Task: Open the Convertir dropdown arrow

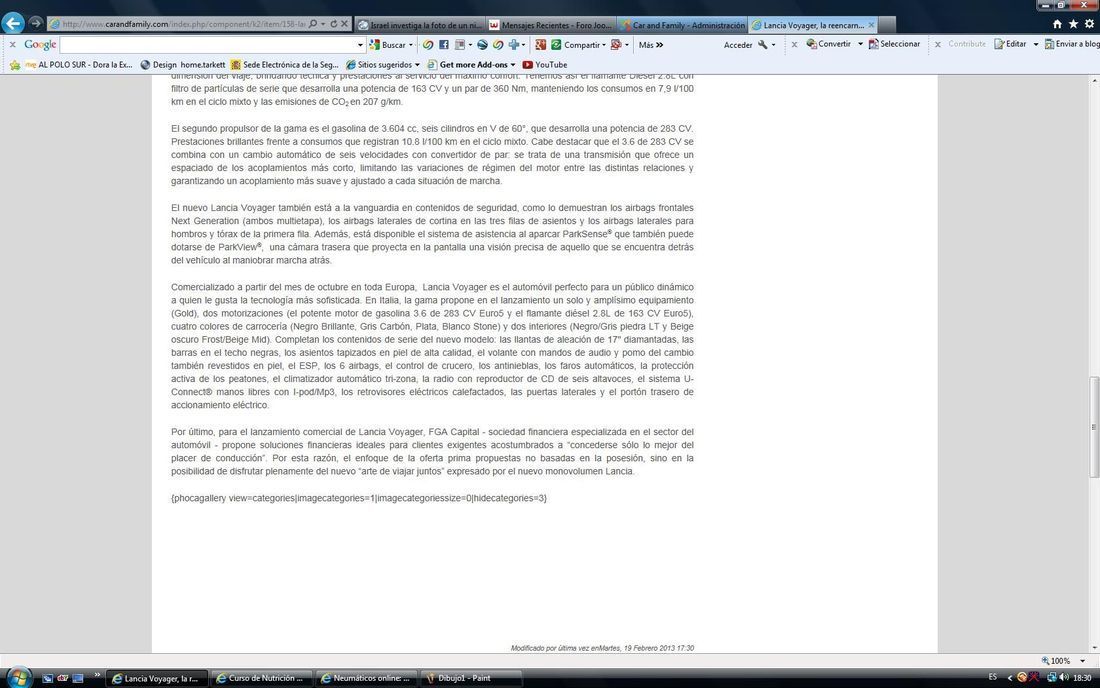Action: tap(860, 44)
